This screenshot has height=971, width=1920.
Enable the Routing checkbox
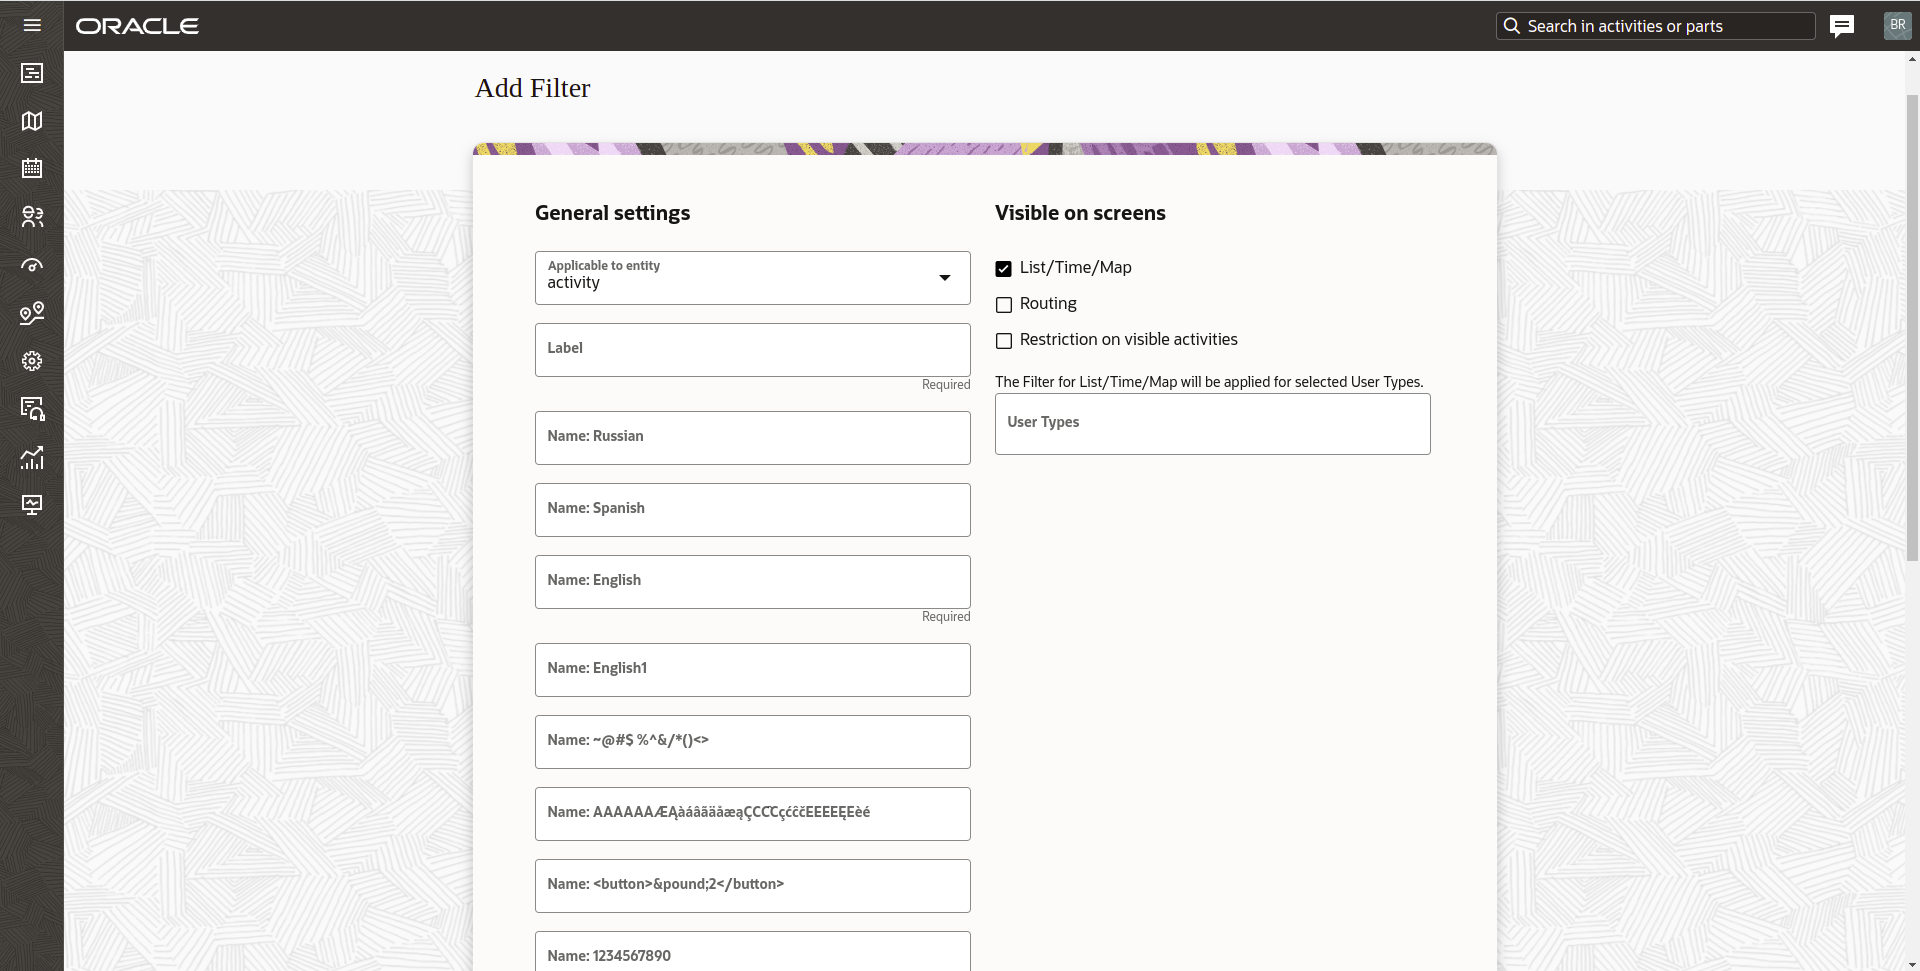tap(1004, 305)
